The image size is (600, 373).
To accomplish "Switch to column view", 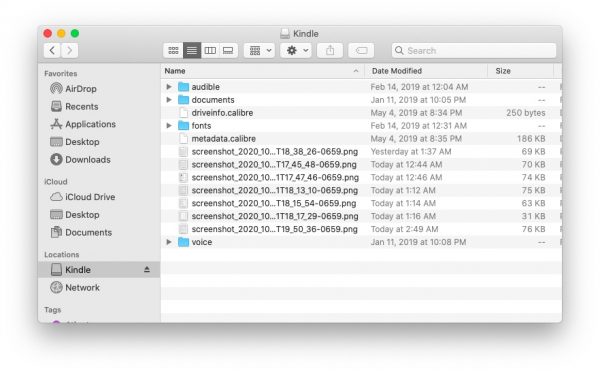I will click(x=210, y=50).
